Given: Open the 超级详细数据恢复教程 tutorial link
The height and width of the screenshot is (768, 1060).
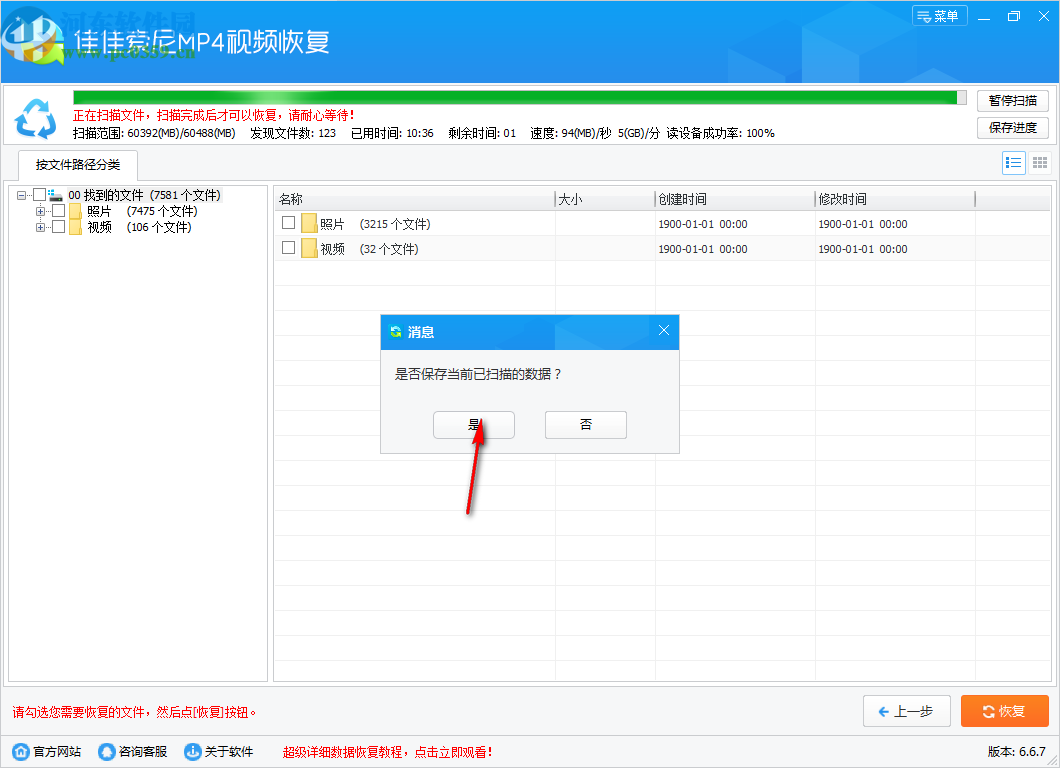Looking at the screenshot, I should pos(387,752).
